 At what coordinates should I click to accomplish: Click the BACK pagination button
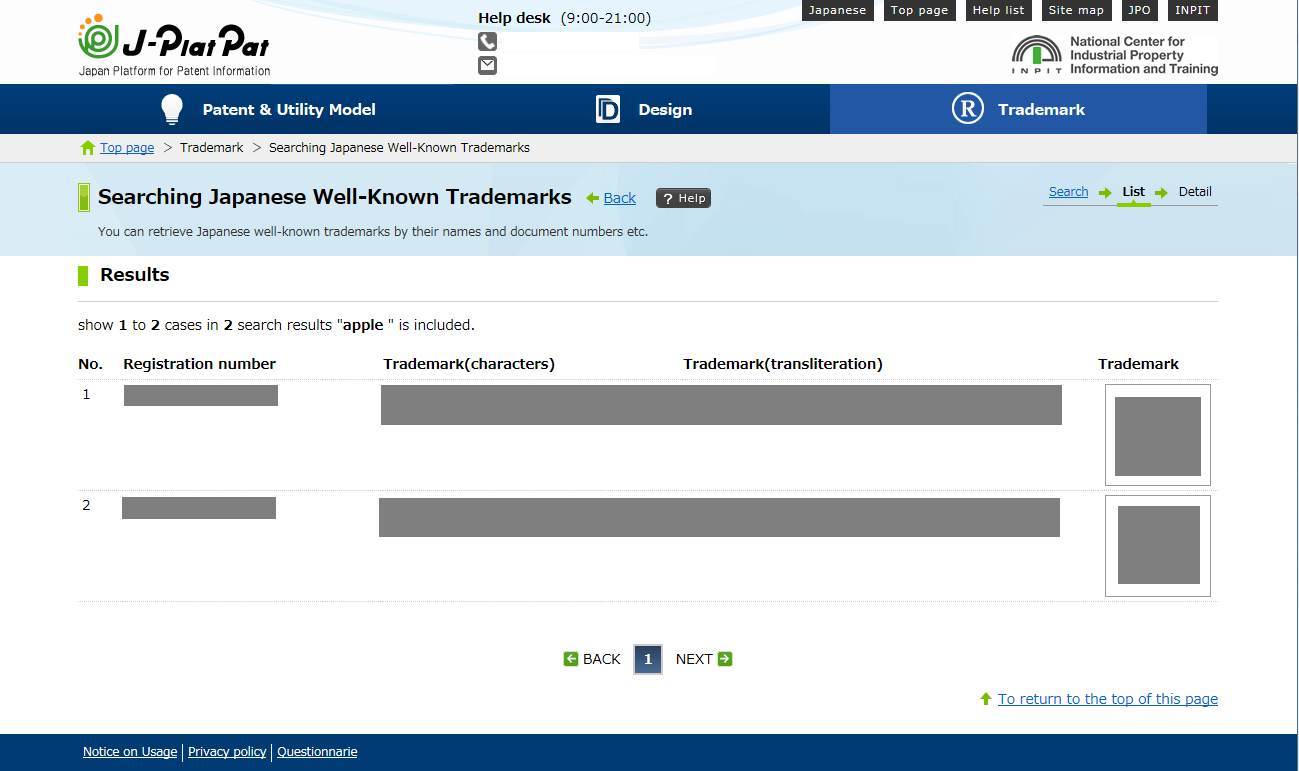[x=593, y=659]
